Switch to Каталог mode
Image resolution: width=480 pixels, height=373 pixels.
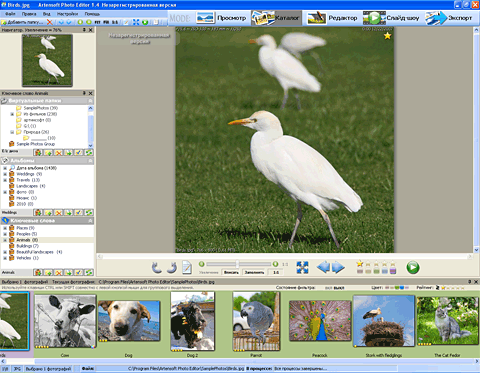click(276, 18)
